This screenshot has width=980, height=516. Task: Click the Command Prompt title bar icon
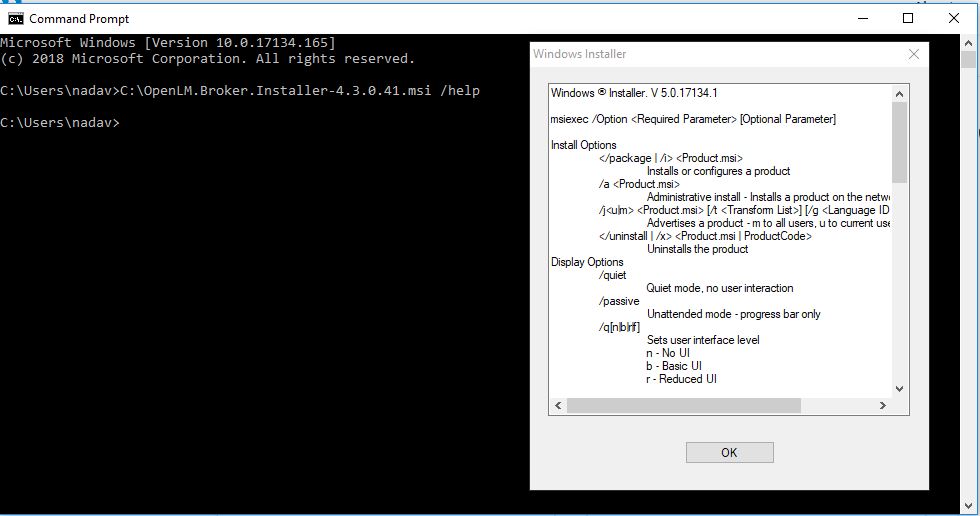(16, 18)
